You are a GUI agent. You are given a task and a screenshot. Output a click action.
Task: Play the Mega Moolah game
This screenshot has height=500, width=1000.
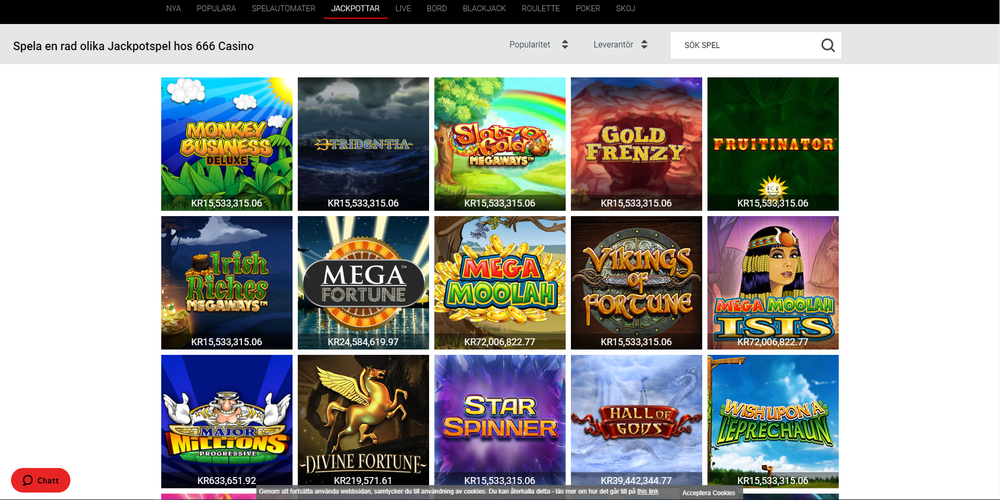coord(500,283)
